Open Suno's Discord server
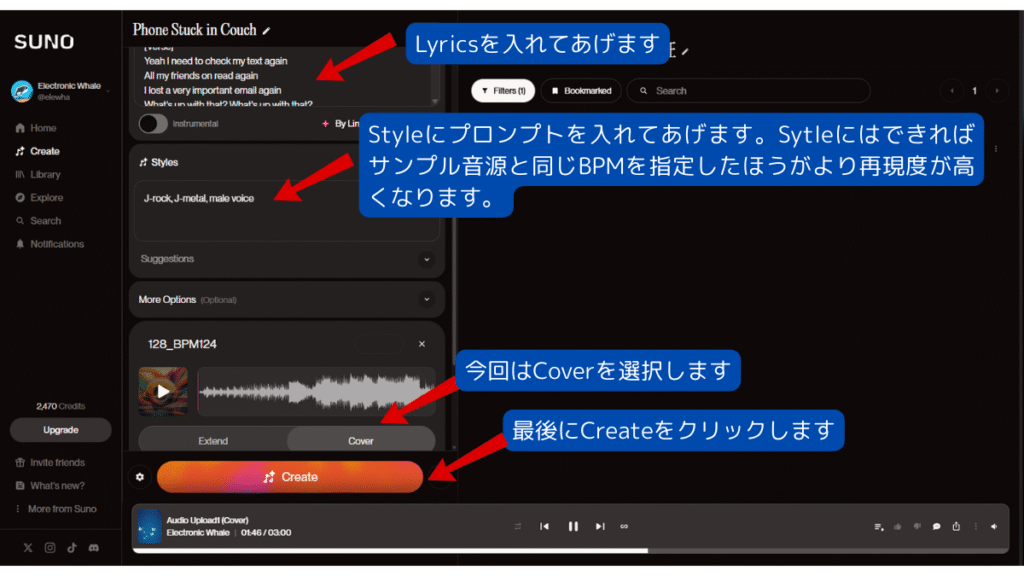The image size is (1024, 576). (94, 547)
